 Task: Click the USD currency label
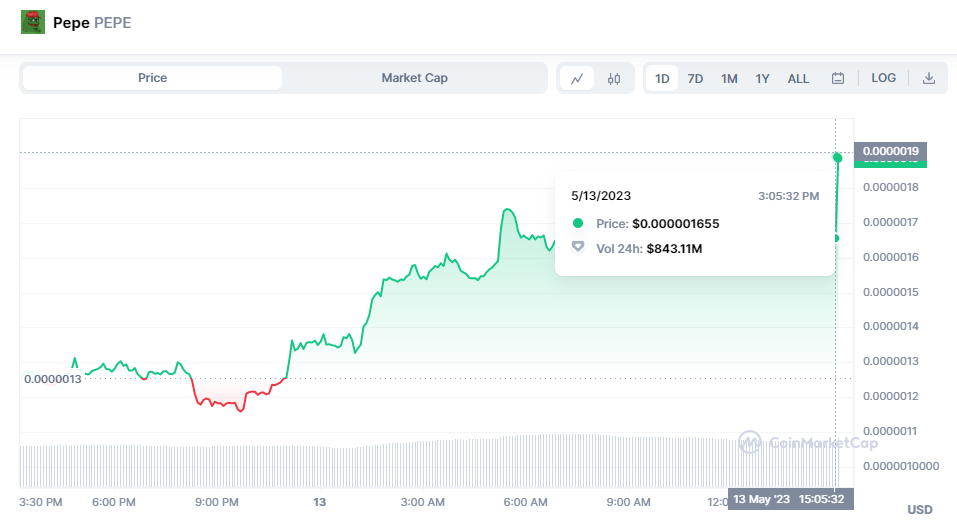[920, 509]
